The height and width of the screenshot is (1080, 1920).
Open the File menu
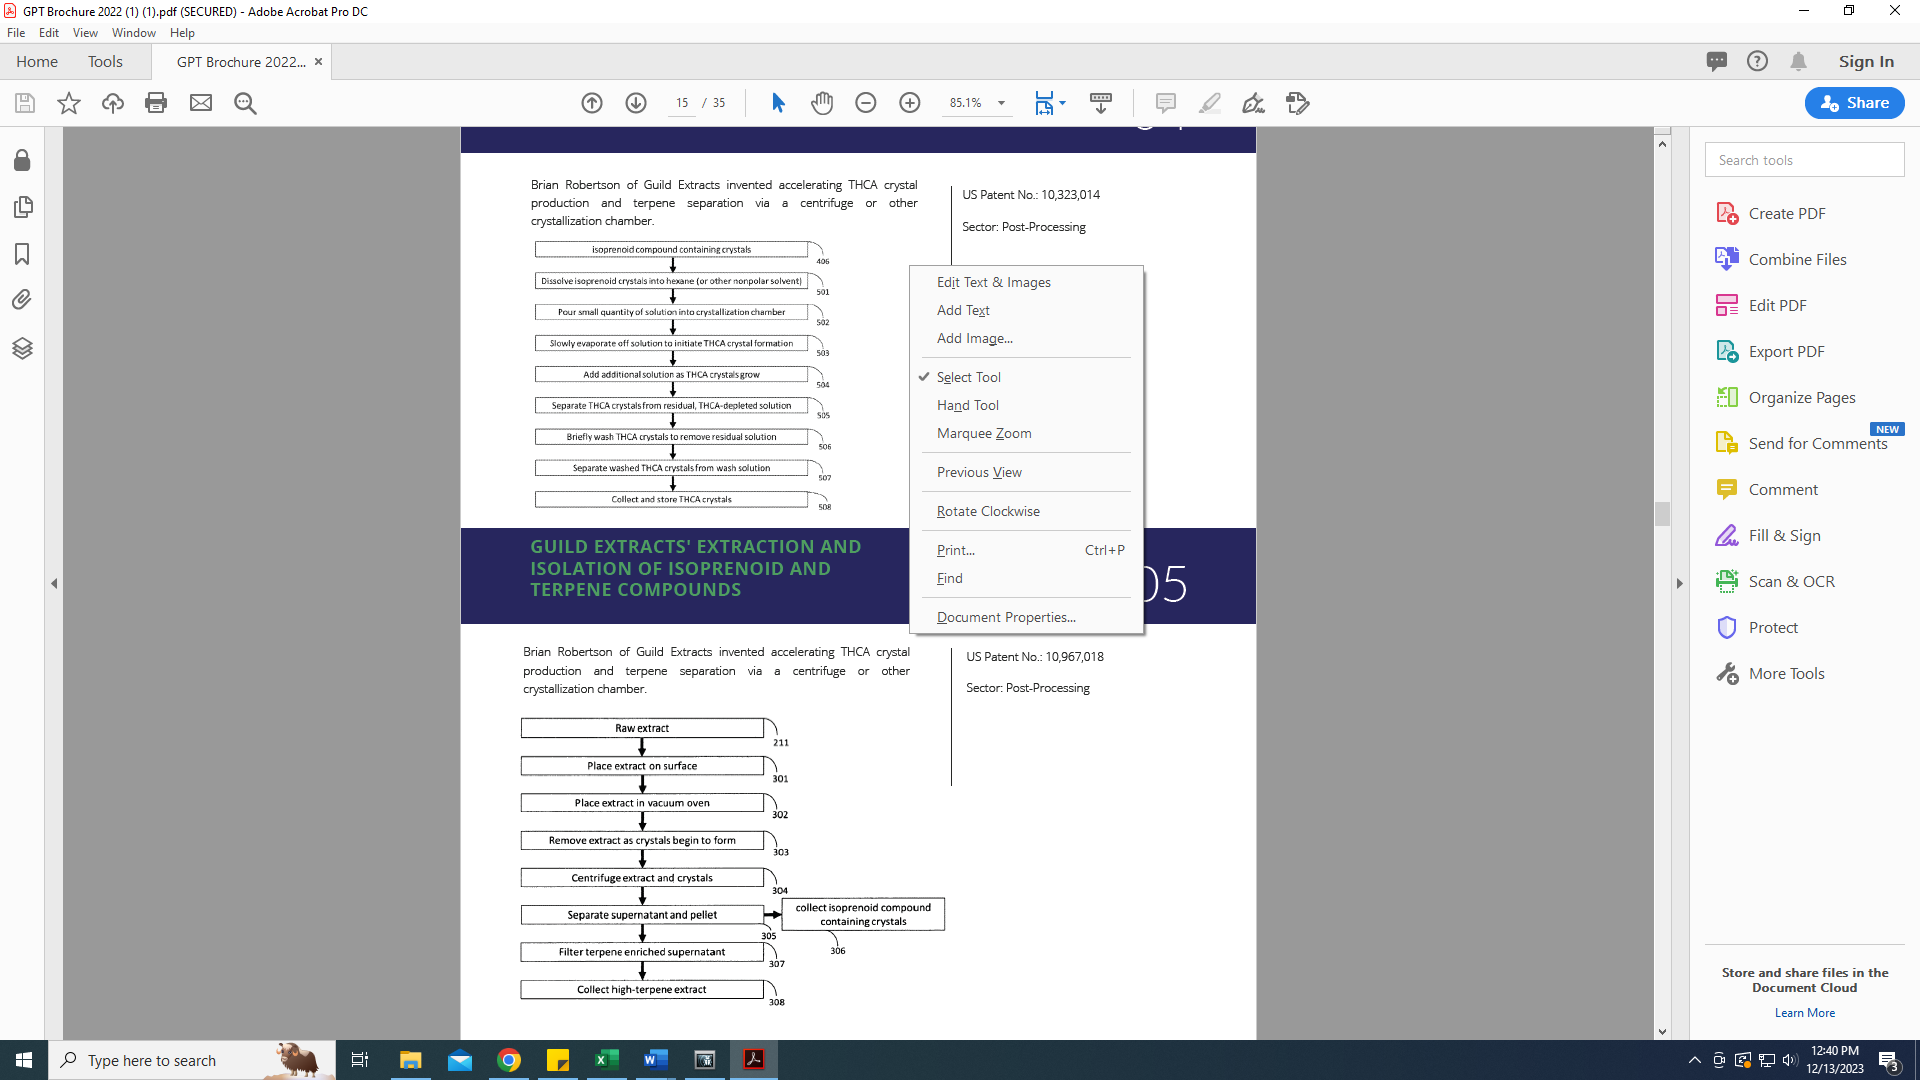tap(16, 33)
